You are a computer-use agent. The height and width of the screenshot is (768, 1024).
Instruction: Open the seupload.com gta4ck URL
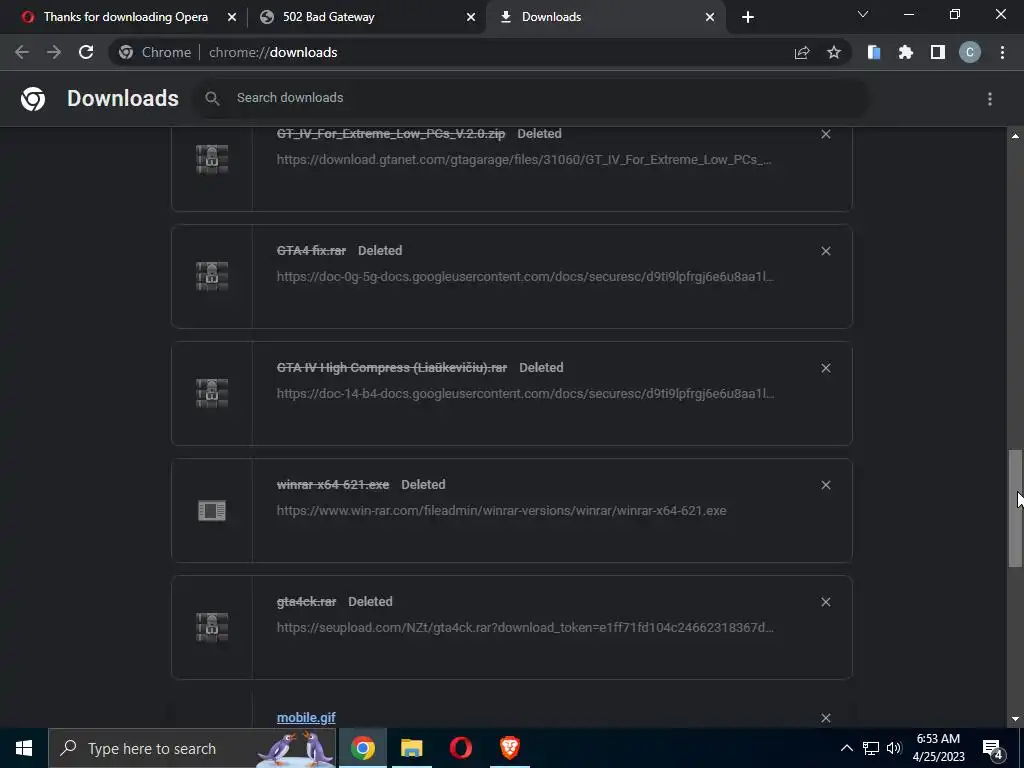[x=525, y=627]
